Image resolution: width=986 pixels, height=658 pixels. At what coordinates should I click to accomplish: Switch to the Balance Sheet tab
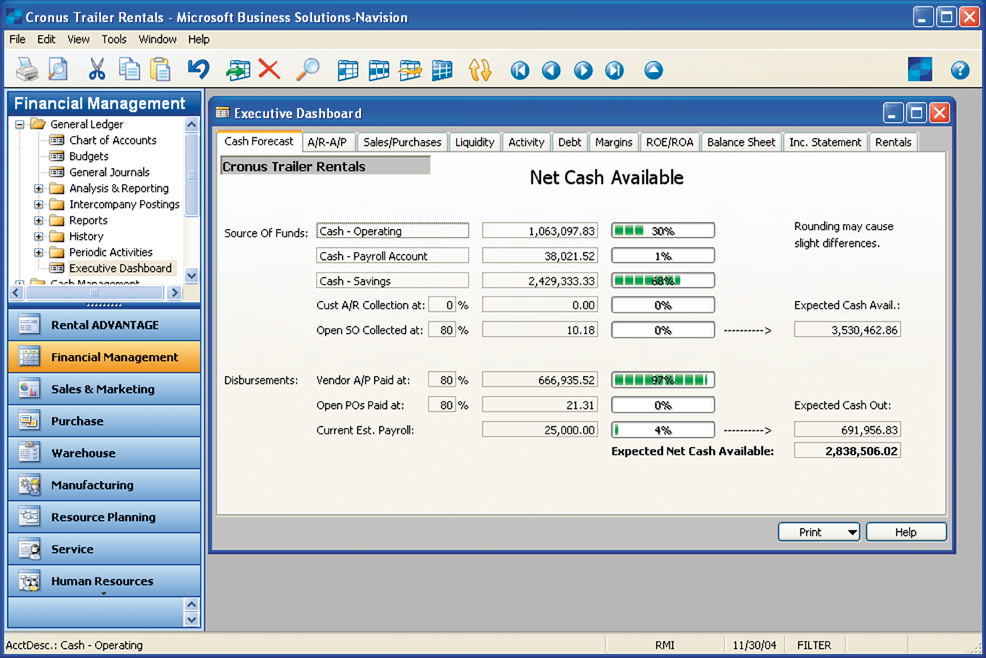tap(741, 142)
